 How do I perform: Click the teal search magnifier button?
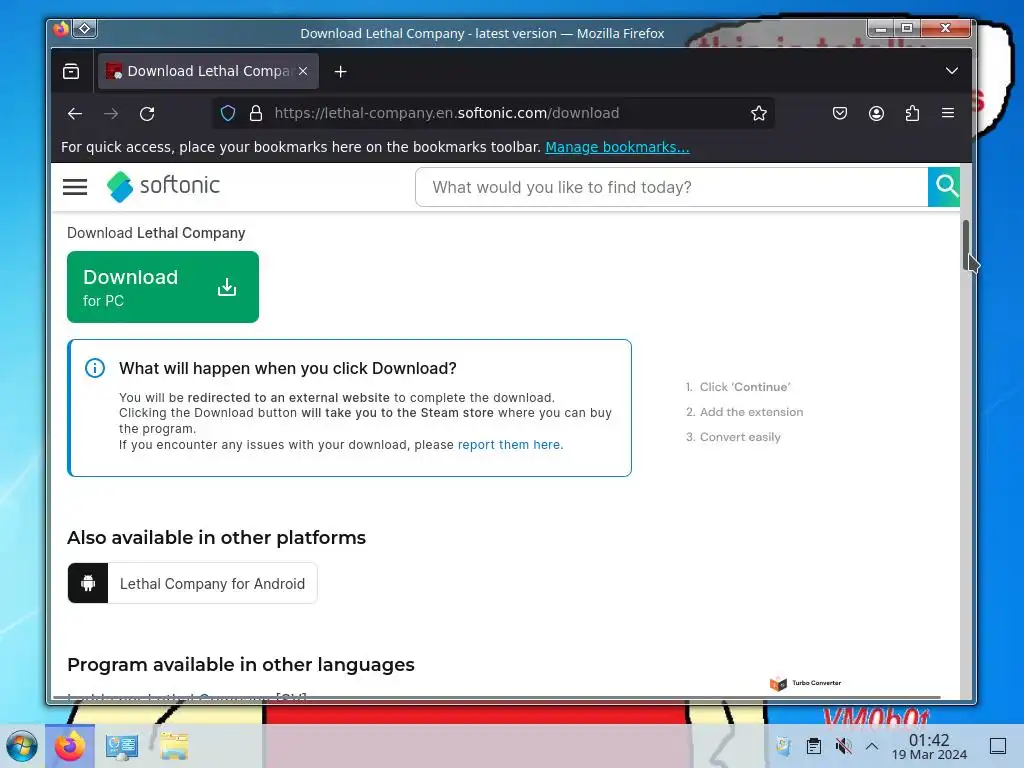click(944, 187)
